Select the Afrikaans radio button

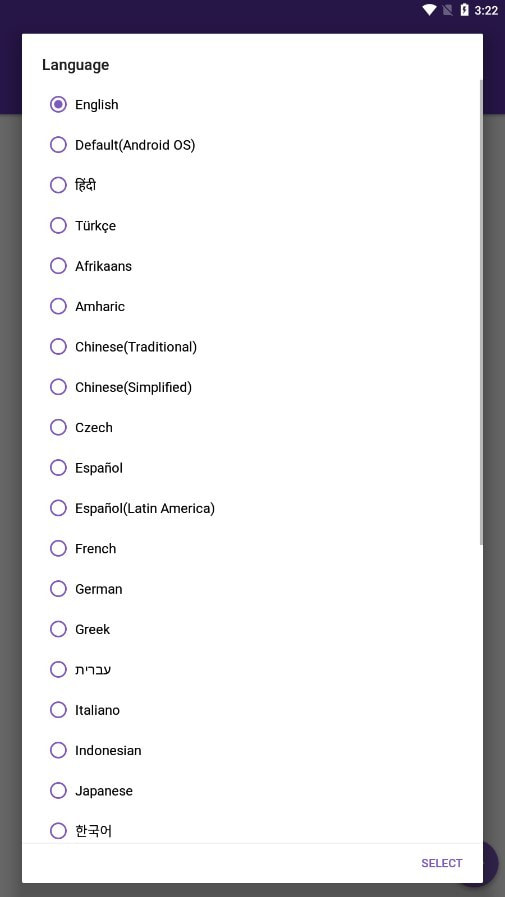pyautogui.click(x=58, y=266)
